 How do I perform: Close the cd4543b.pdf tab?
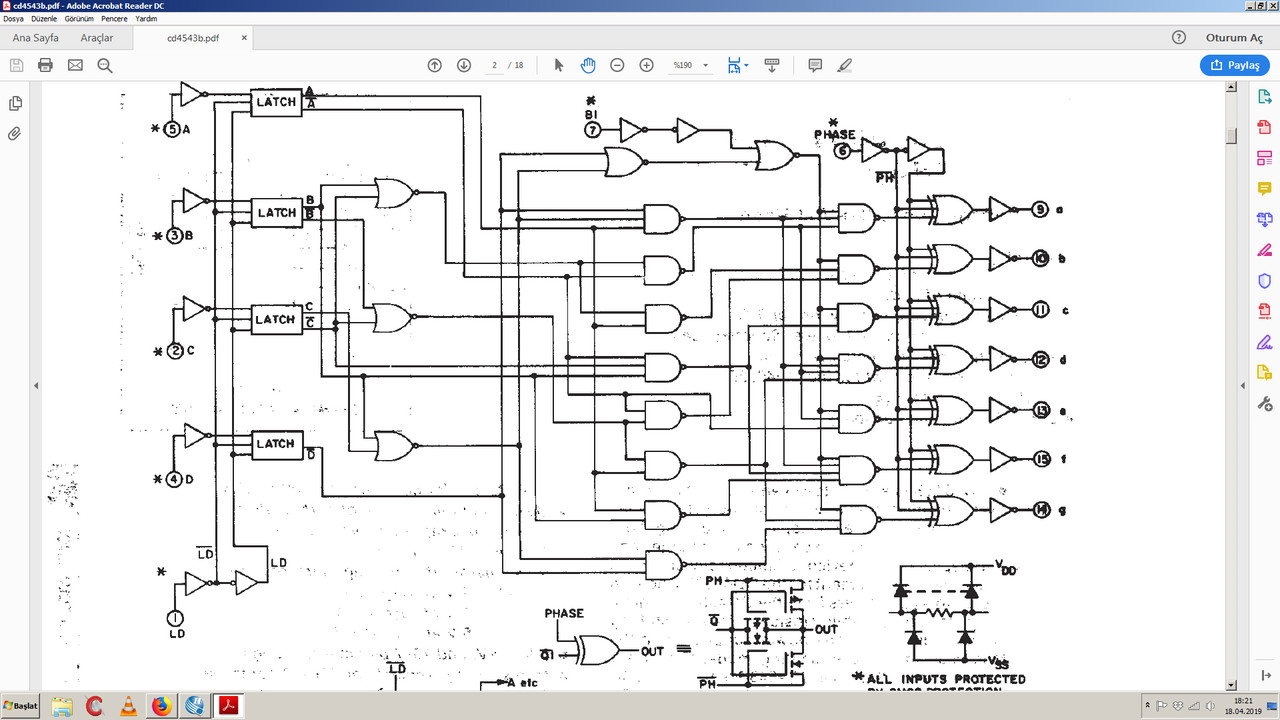click(244, 38)
